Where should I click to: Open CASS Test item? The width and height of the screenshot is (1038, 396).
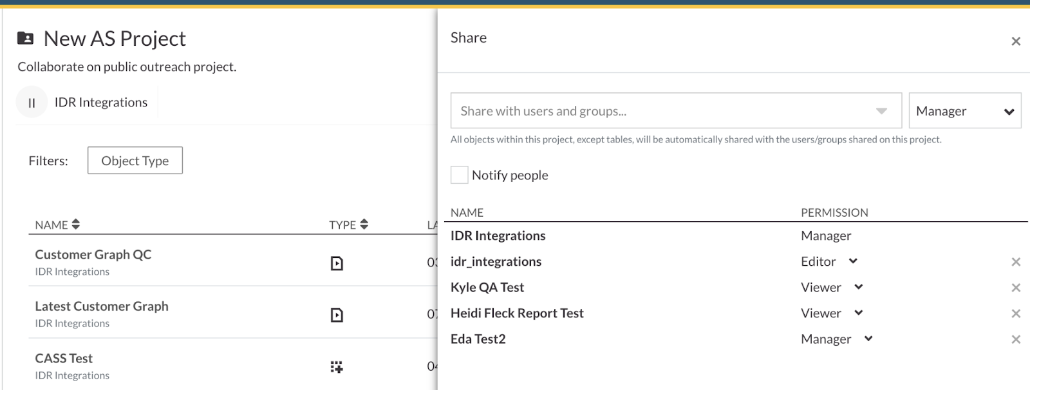[x=64, y=358]
